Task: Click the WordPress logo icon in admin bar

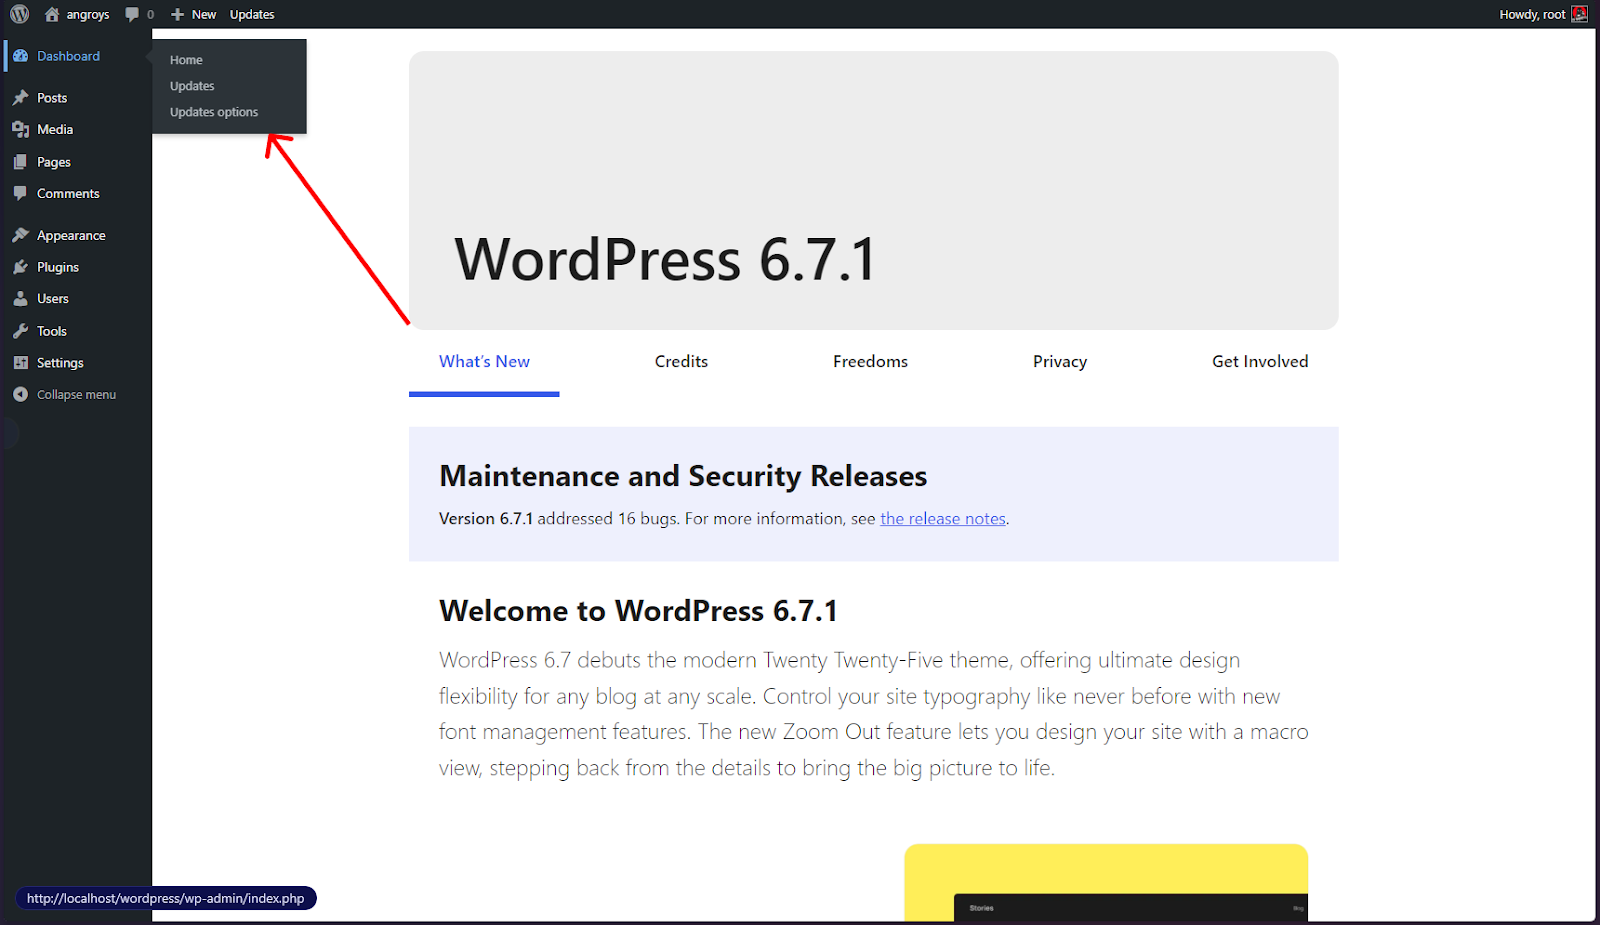Action: [20, 14]
